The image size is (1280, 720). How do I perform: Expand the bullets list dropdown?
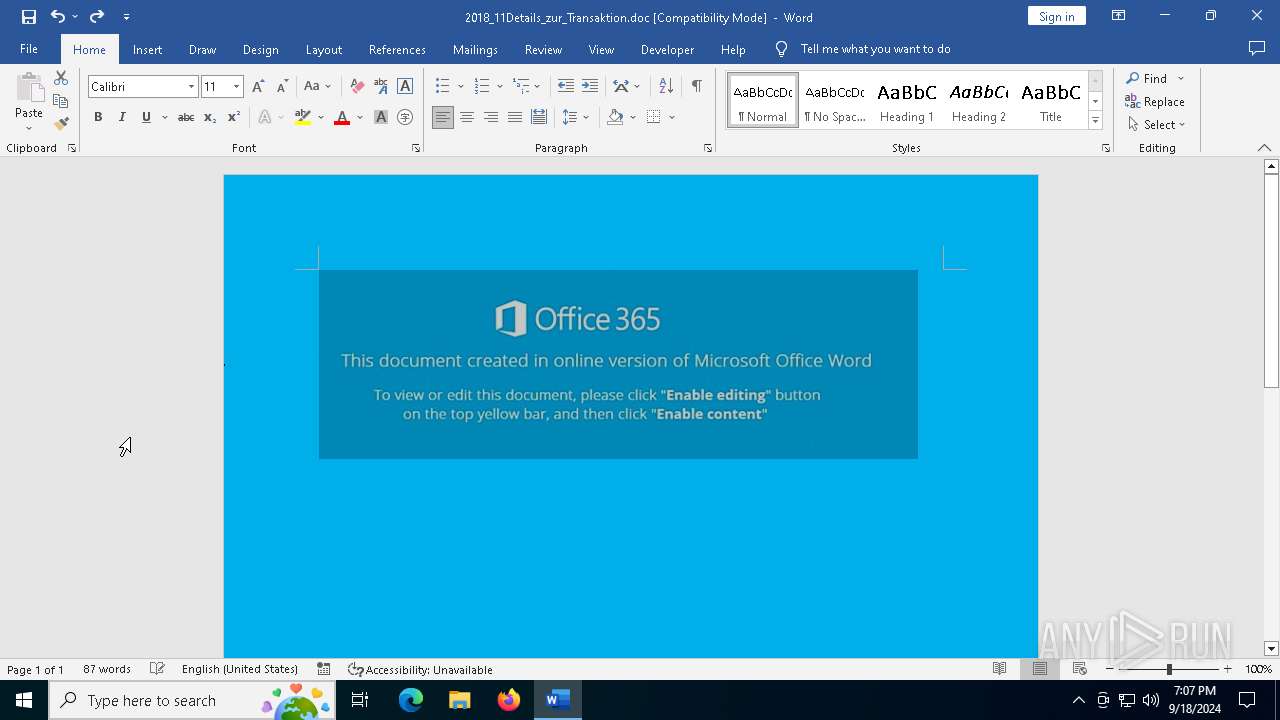[460, 86]
